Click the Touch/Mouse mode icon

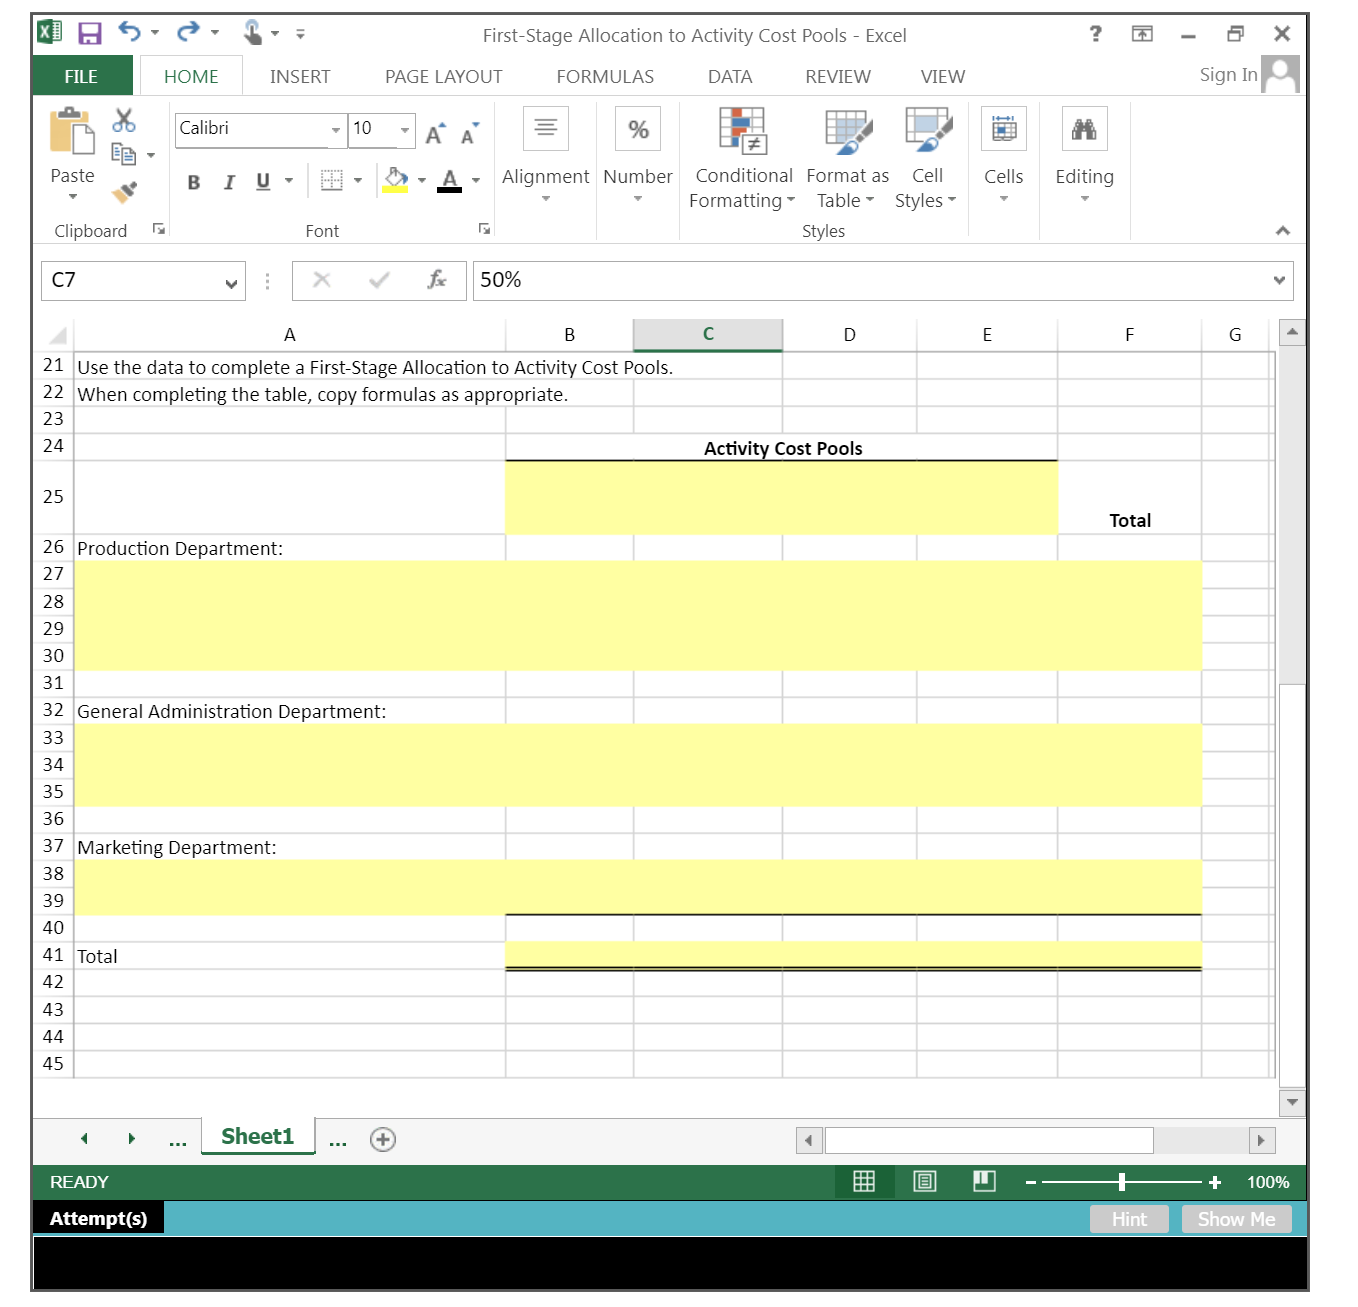[x=252, y=33]
